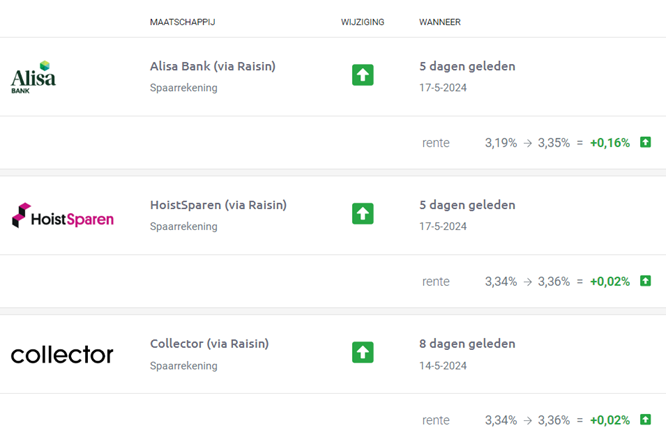Click the HoistSparen logo
Screen dimensions: 666x437
[63, 215]
